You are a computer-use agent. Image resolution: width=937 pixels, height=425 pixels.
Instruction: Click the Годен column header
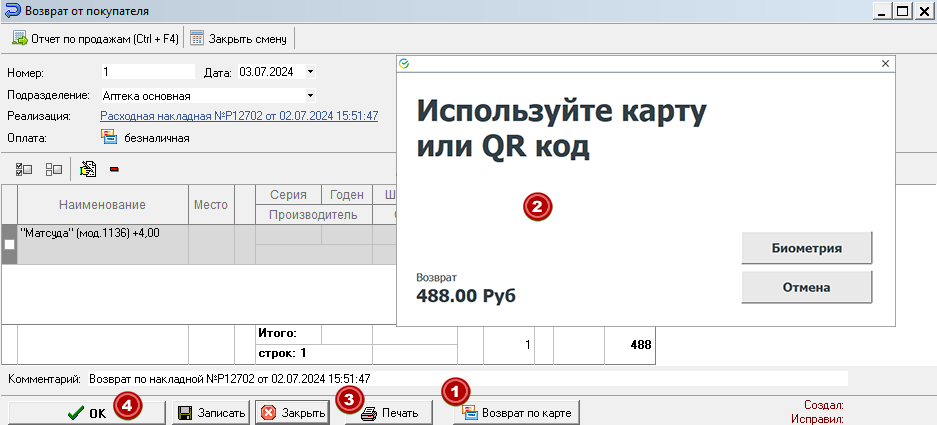pos(347,195)
